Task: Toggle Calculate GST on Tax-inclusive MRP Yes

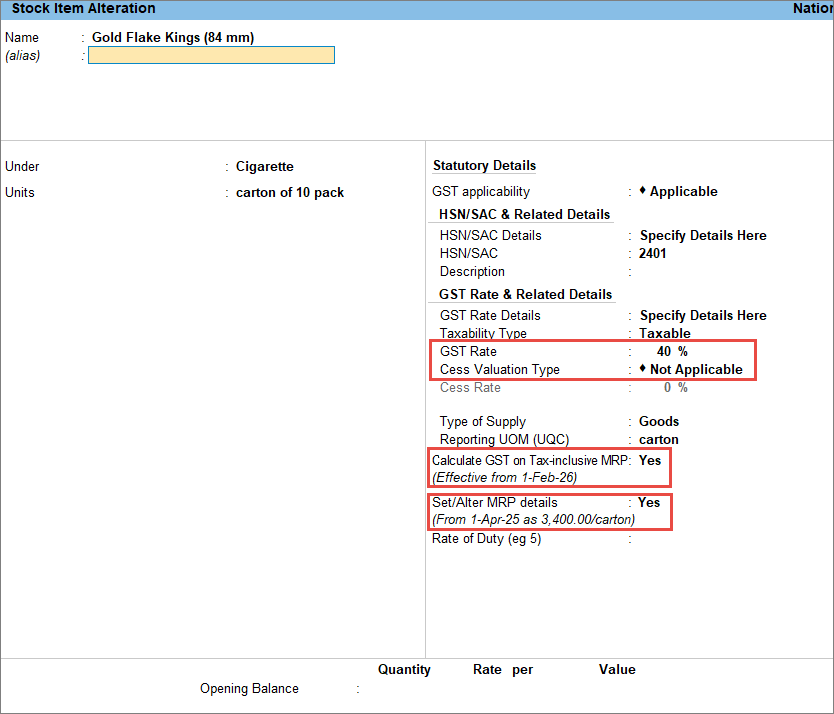Action: [x=650, y=460]
